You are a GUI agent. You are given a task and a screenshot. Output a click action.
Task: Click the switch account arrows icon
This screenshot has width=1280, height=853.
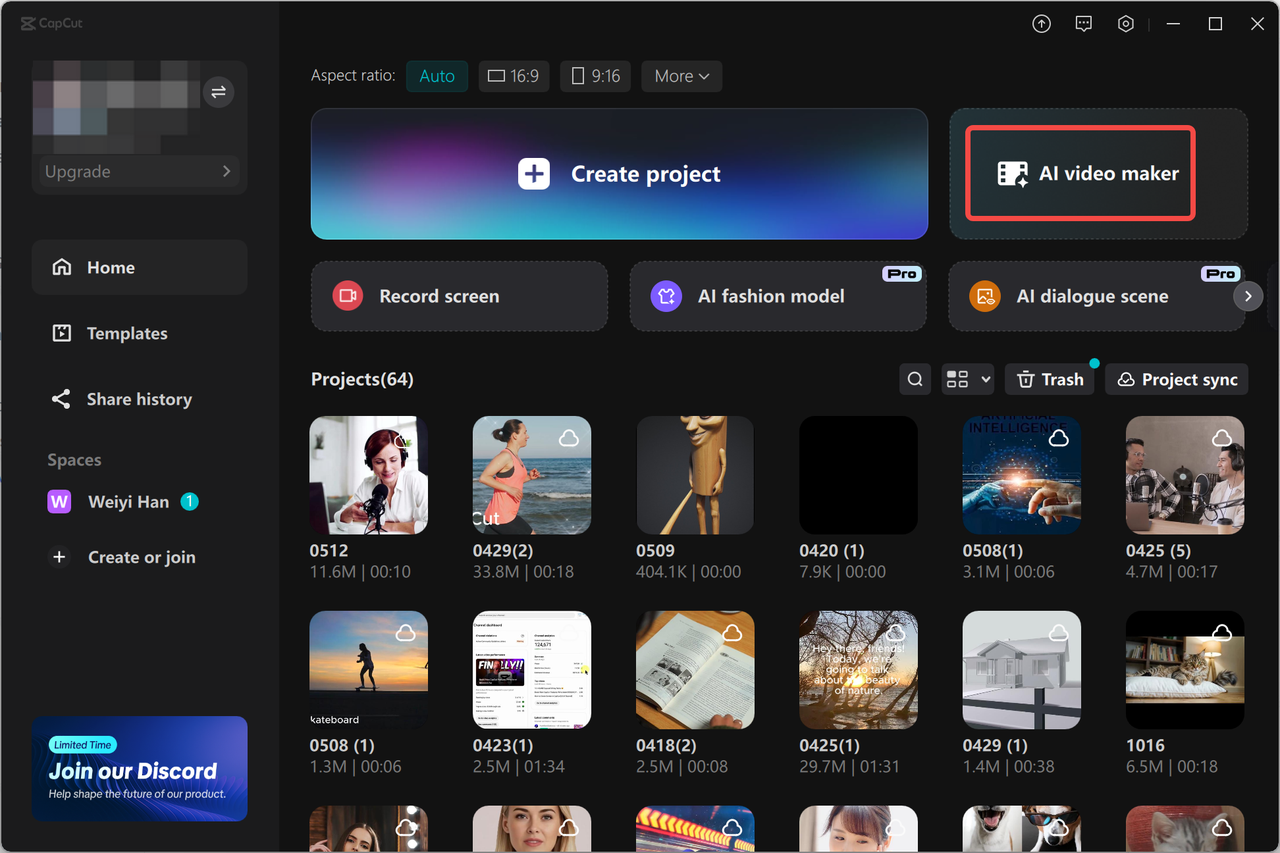pyautogui.click(x=218, y=93)
